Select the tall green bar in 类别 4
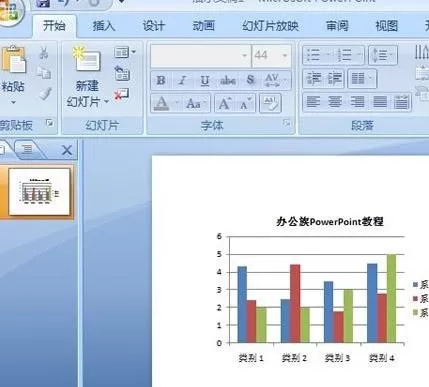 [x=391, y=298]
